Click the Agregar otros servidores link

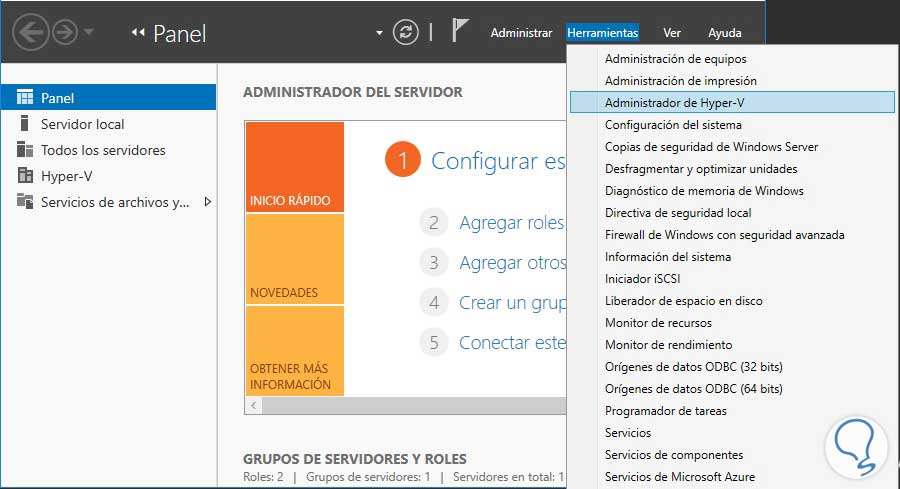tap(513, 262)
